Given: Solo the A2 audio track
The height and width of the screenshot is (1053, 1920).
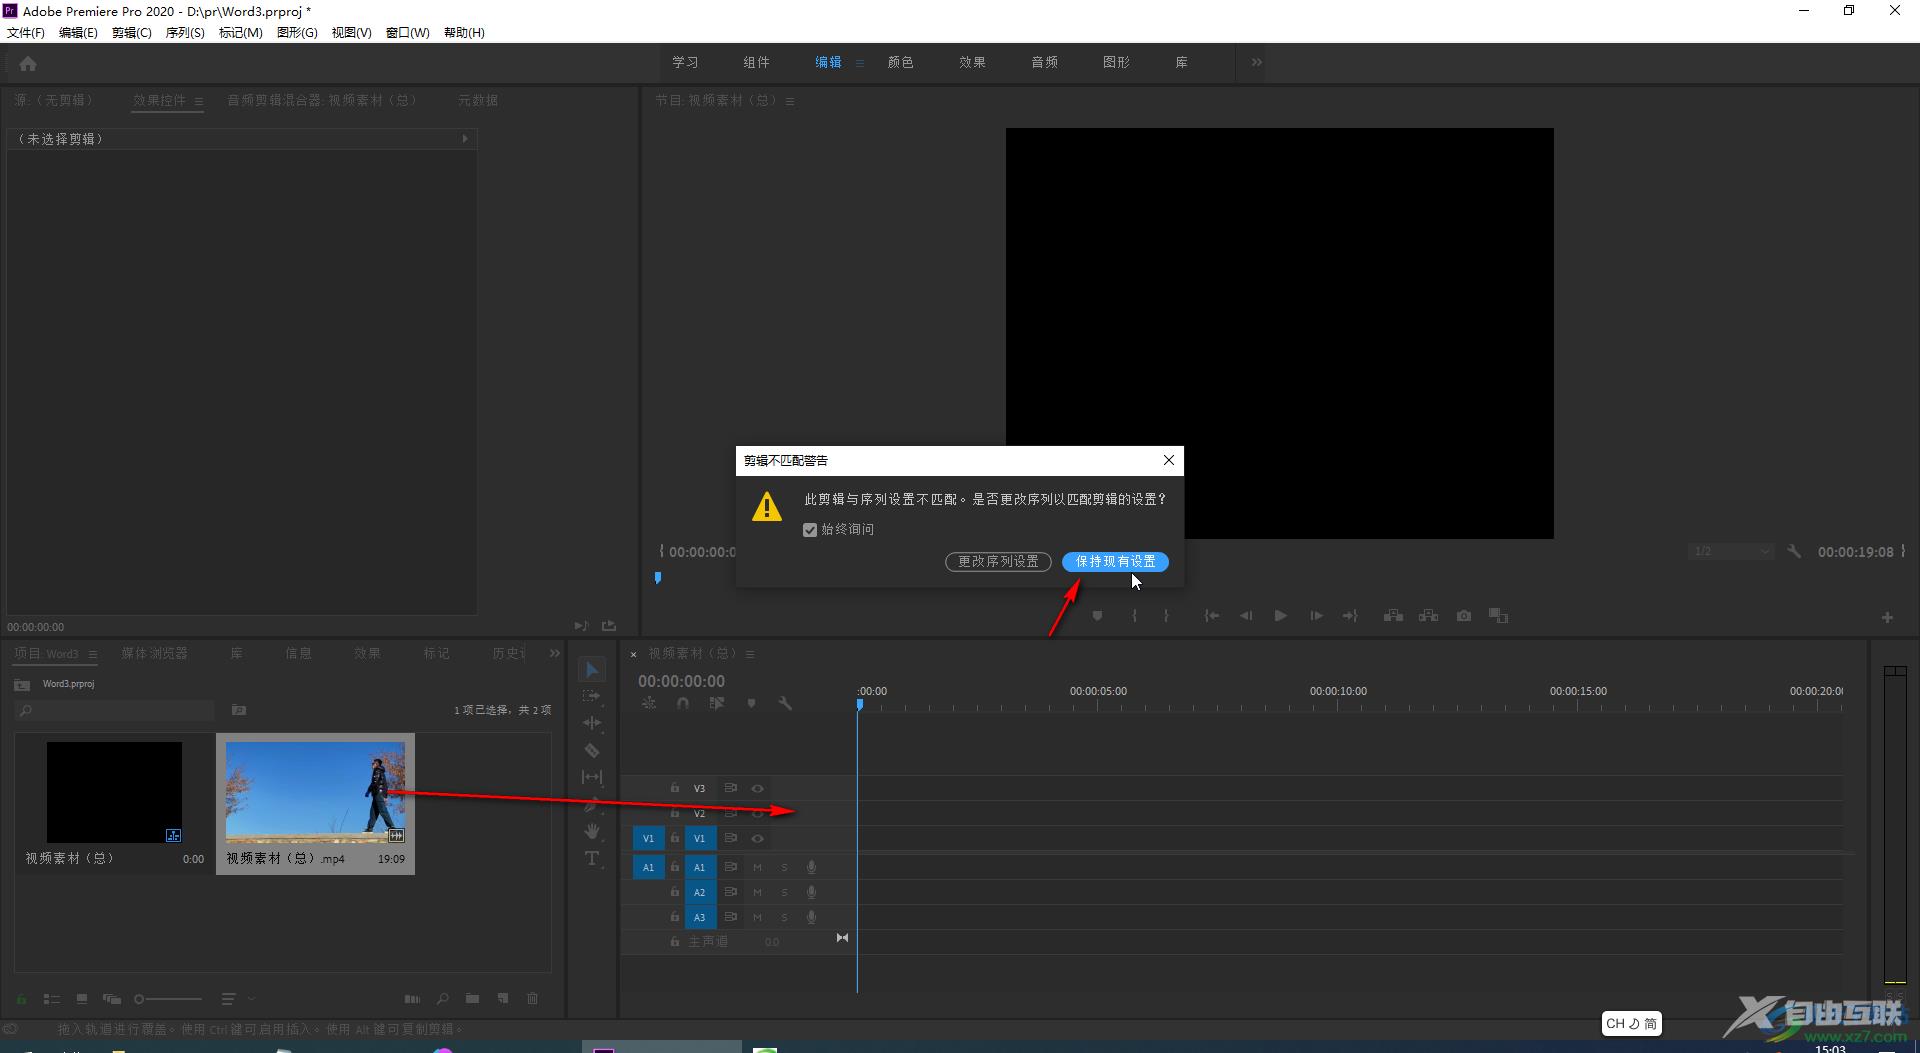Looking at the screenshot, I should pos(784,892).
